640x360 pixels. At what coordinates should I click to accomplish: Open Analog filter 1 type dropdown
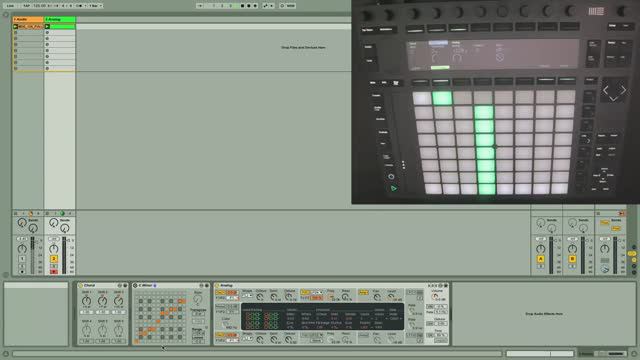click(x=317, y=292)
